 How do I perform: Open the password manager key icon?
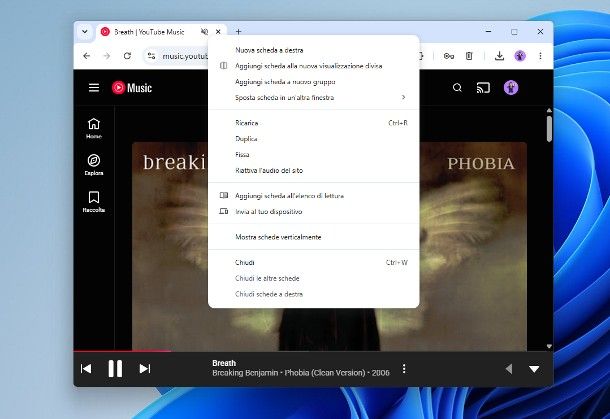[x=449, y=56]
